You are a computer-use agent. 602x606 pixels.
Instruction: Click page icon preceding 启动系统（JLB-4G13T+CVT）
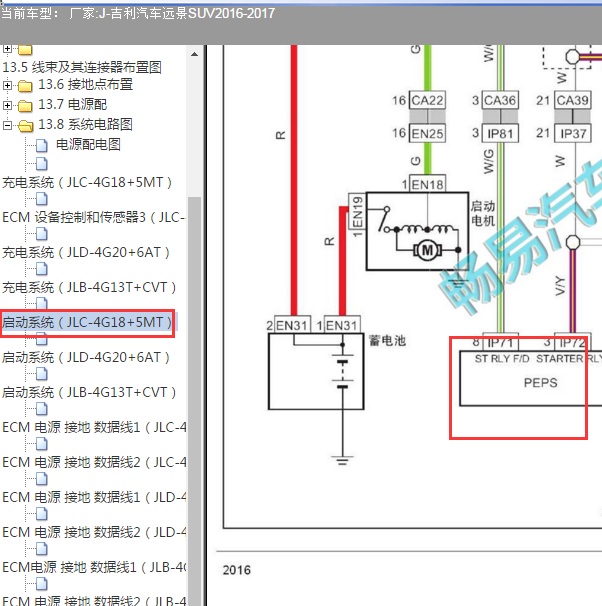[x=42, y=374]
